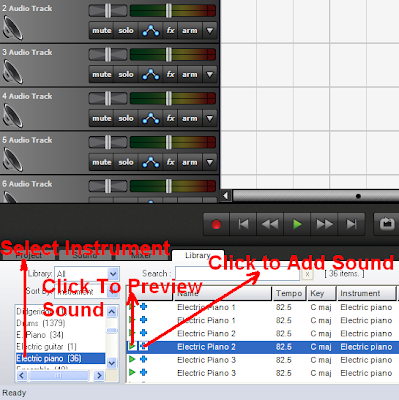Arm 4 Audio Track for recording

tap(190, 119)
